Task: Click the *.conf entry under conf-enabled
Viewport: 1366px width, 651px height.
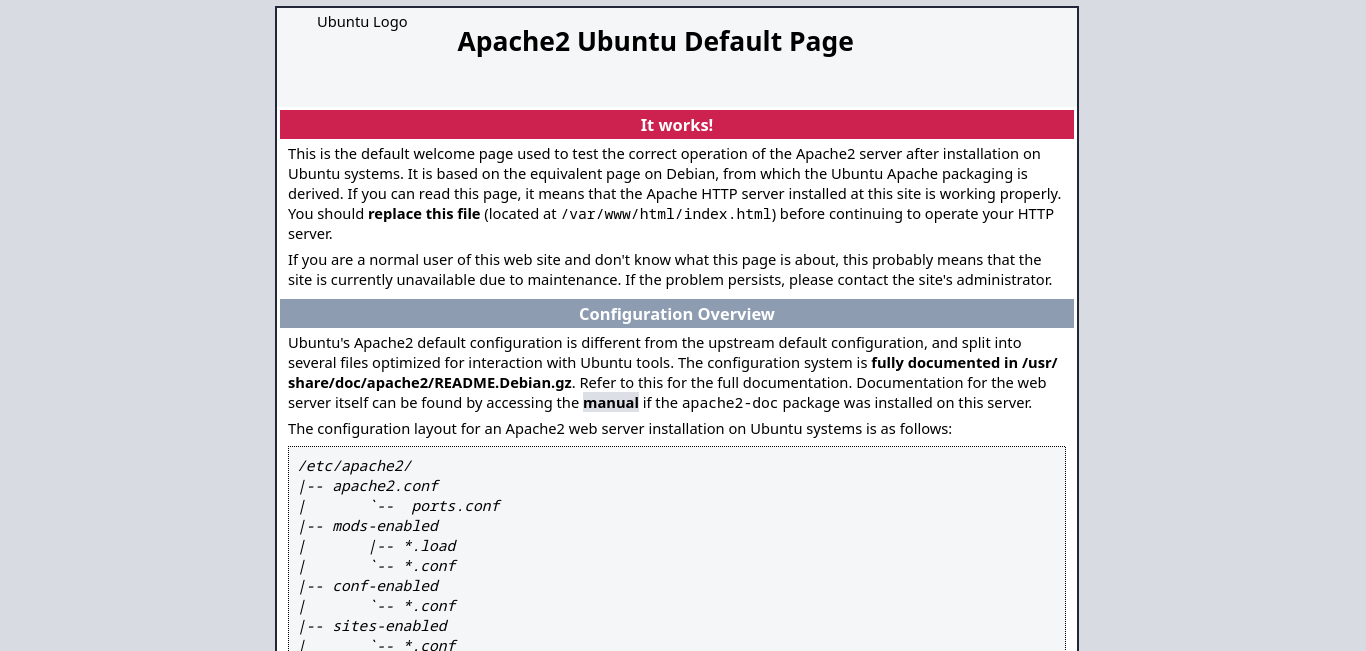Action: click(429, 606)
